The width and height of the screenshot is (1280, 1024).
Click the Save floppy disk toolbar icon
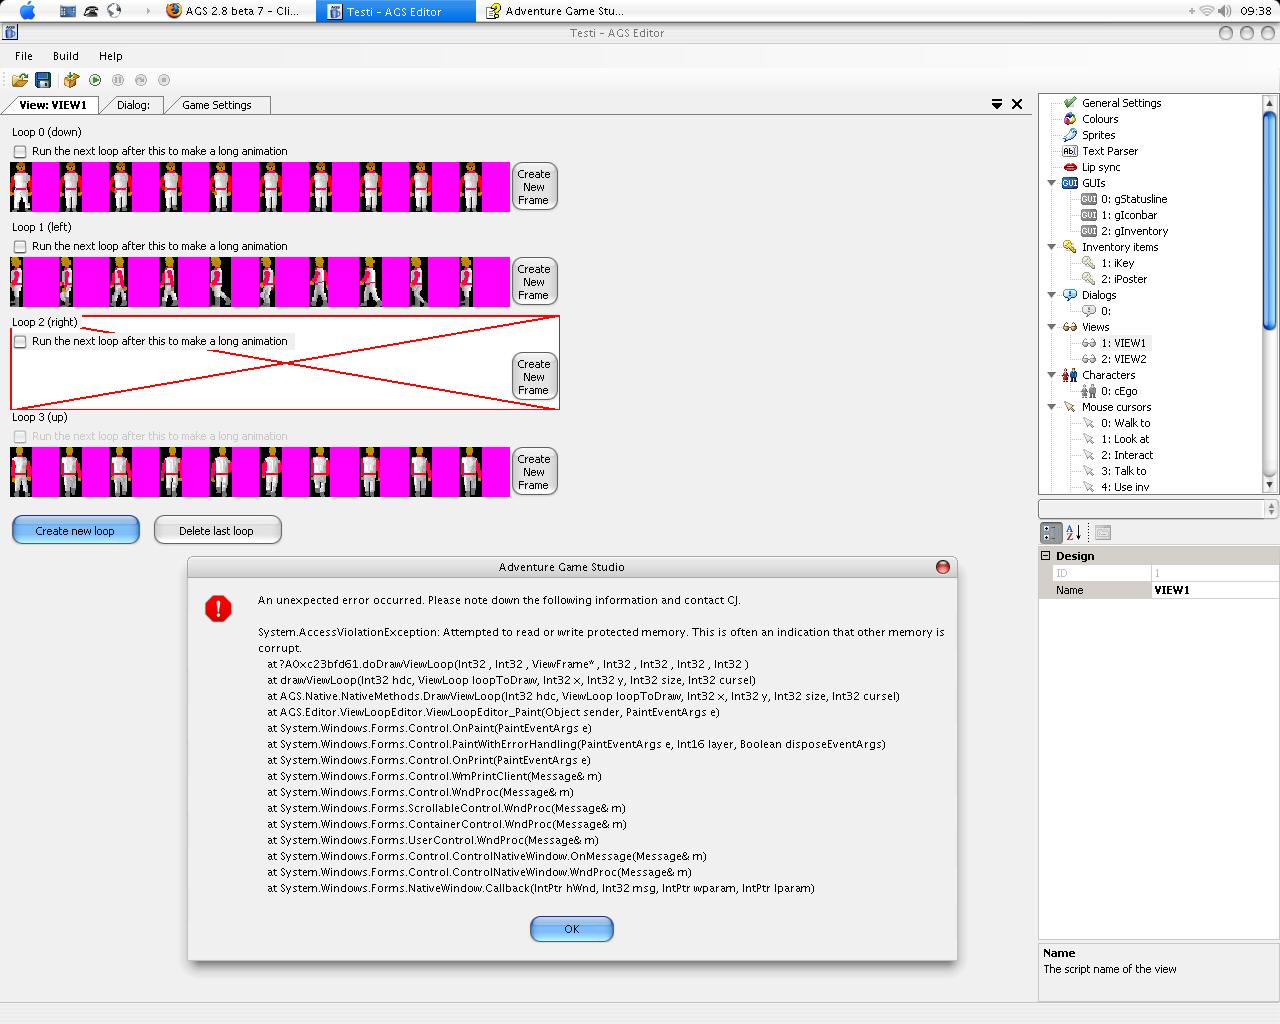43,80
